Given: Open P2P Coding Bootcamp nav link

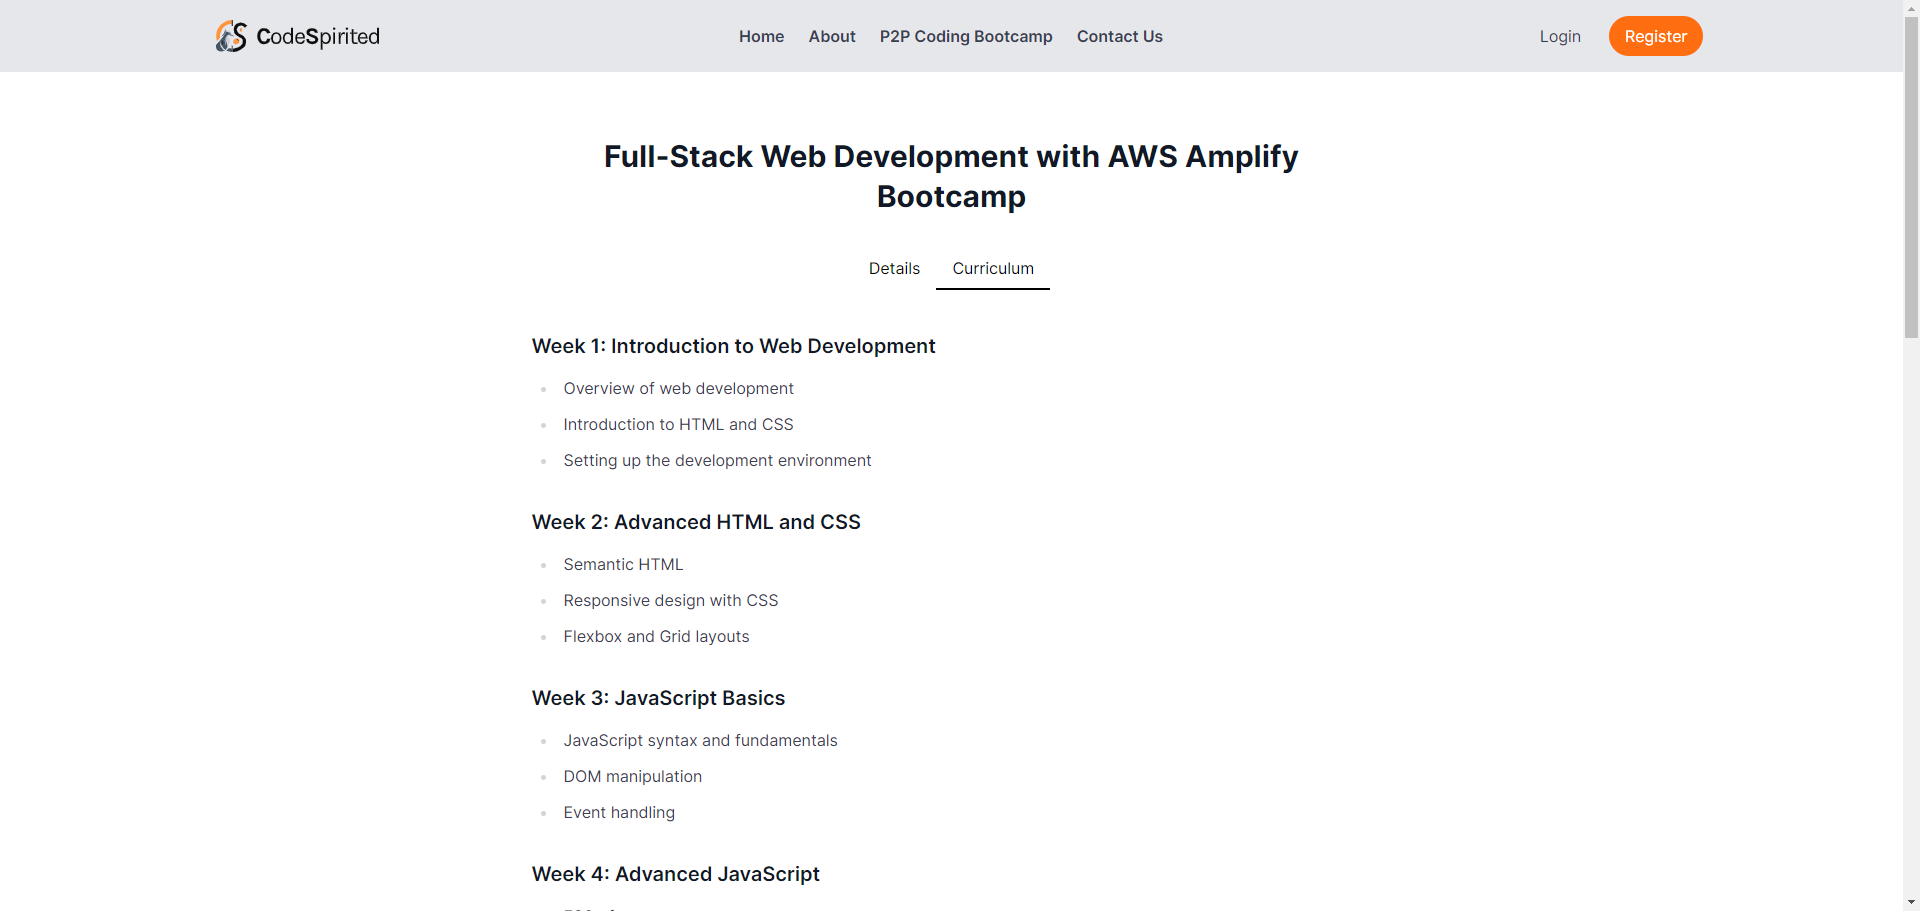Looking at the screenshot, I should click(x=966, y=36).
